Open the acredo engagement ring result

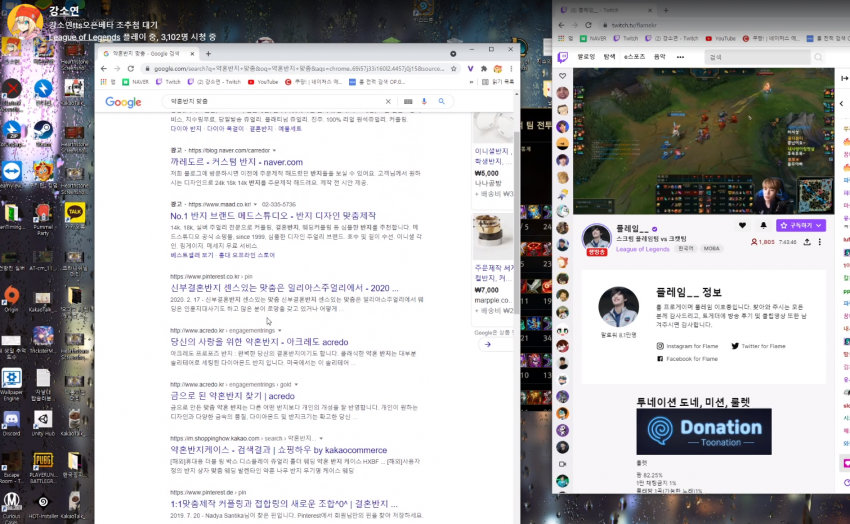(259, 342)
